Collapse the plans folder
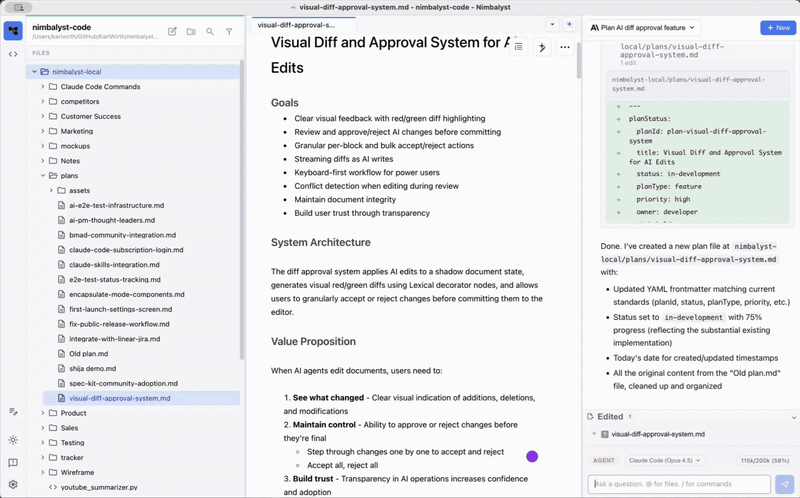The width and height of the screenshot is (800, 498). [43, 176]
